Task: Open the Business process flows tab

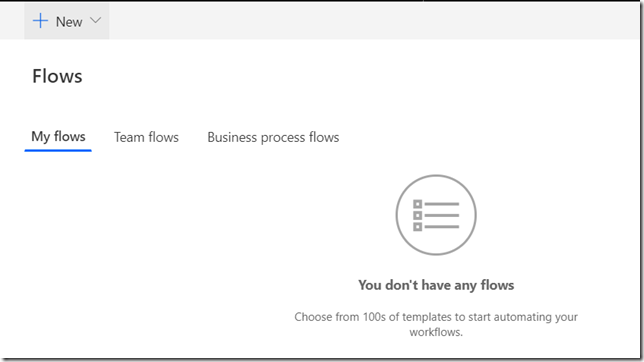Action: (x=273, y=137)
